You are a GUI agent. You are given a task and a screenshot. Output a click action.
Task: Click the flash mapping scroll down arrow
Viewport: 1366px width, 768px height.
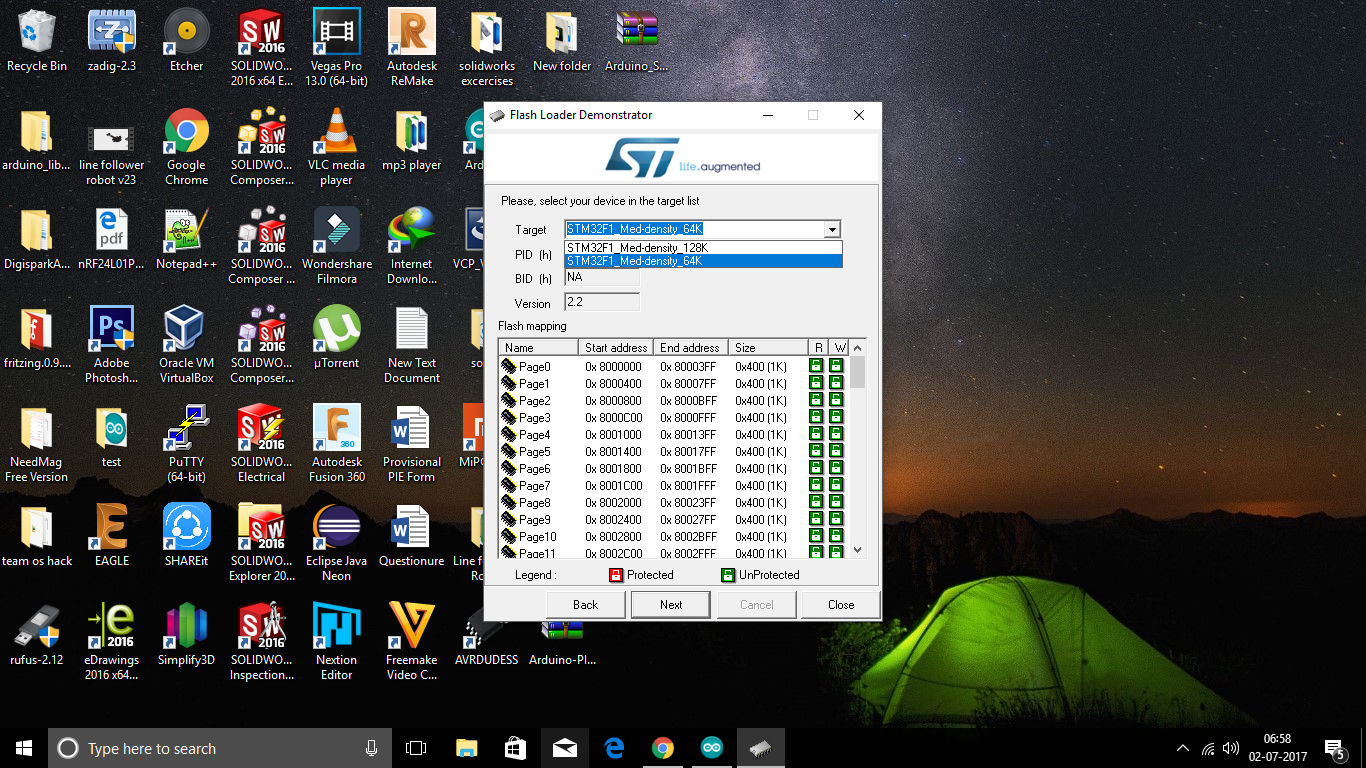(857, 550)
